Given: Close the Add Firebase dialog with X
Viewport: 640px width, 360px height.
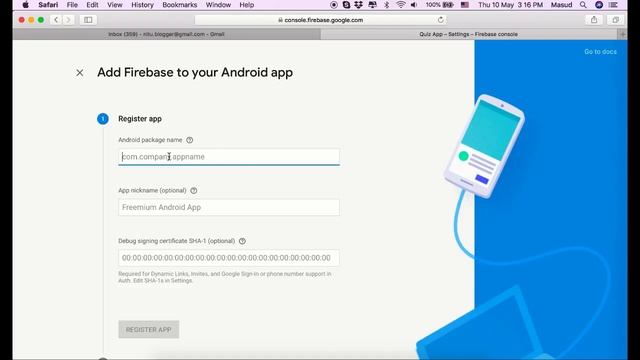Looking at the screenshot, I should pyautogui.click(x=80, y=73).
